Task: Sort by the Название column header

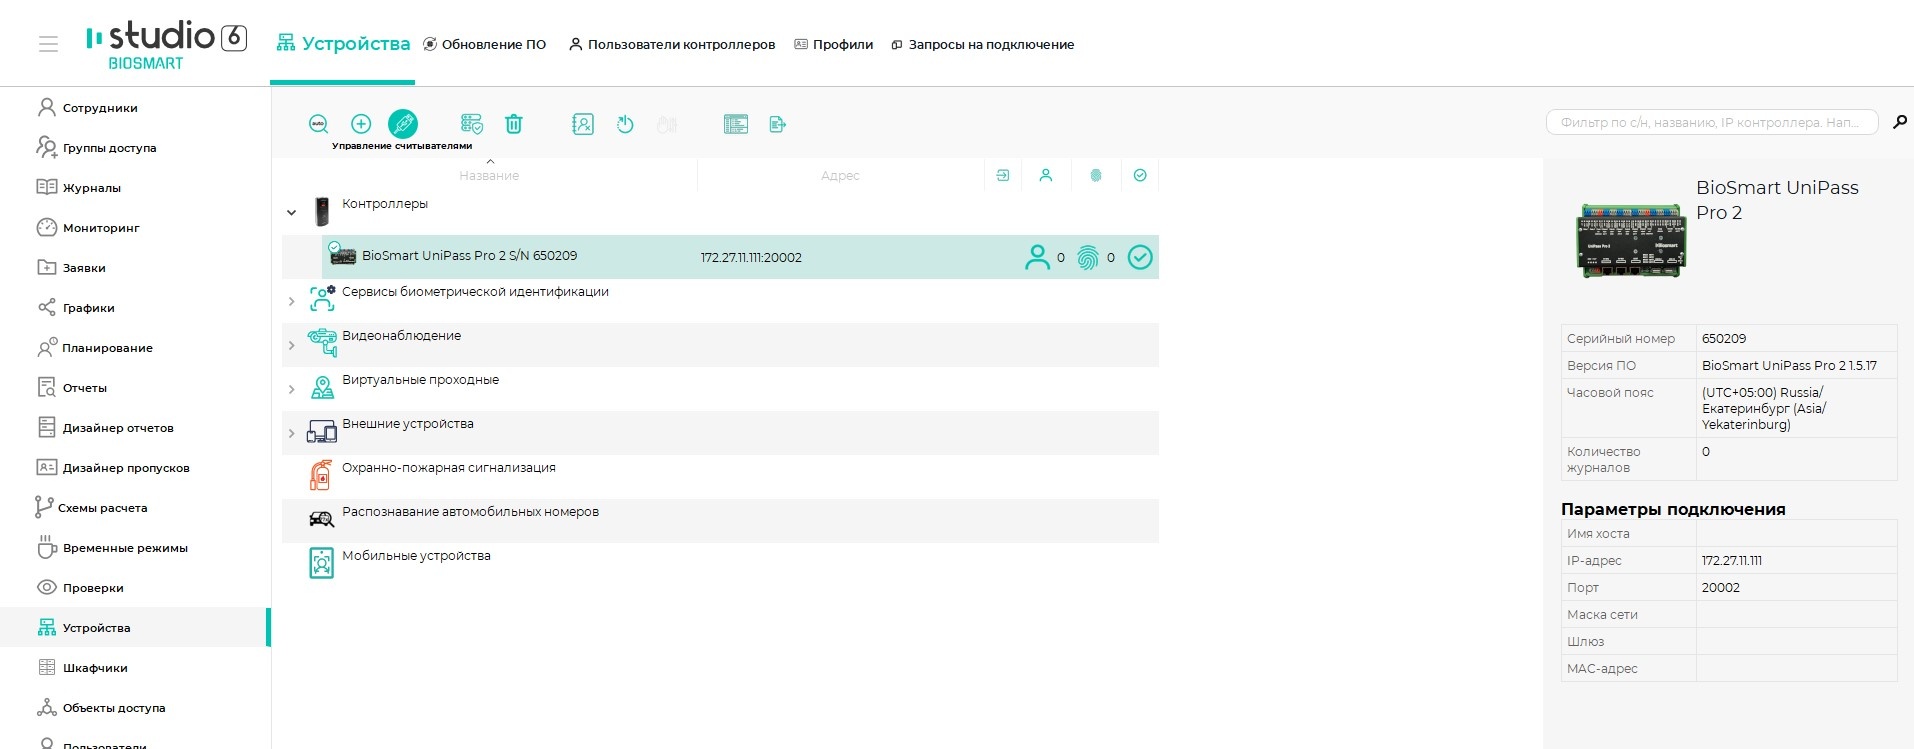Action: click(489, 175)
